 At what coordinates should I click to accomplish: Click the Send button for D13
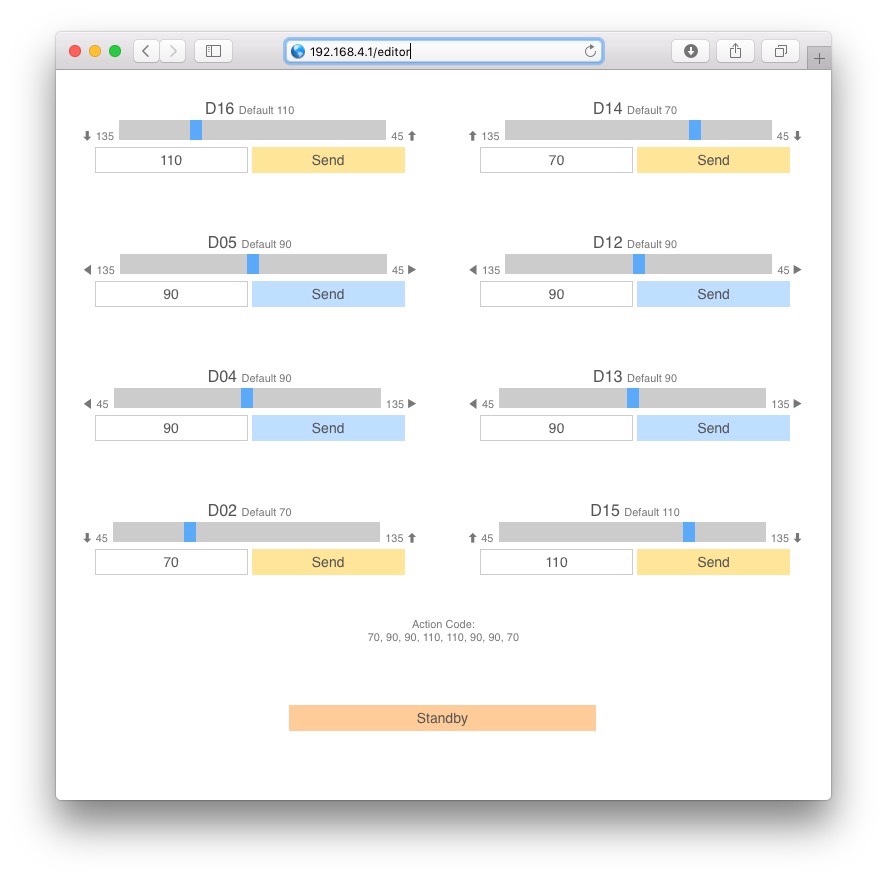pyautogui.click(x=713, y=428)
